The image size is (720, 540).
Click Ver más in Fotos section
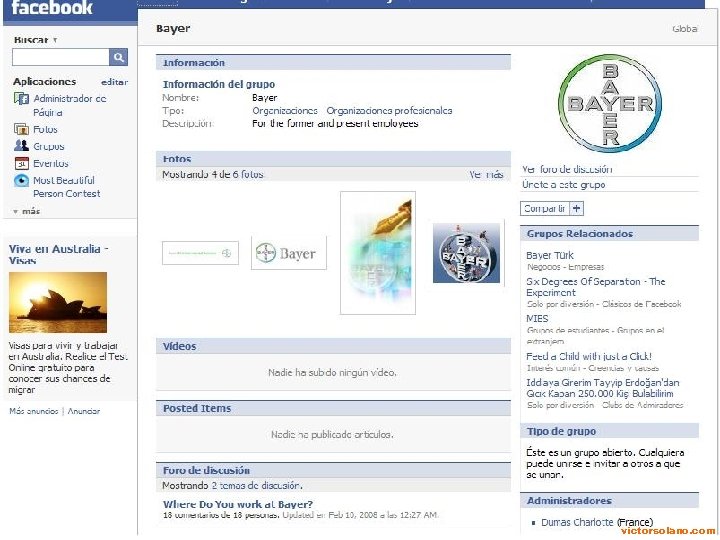click(486, 174)
